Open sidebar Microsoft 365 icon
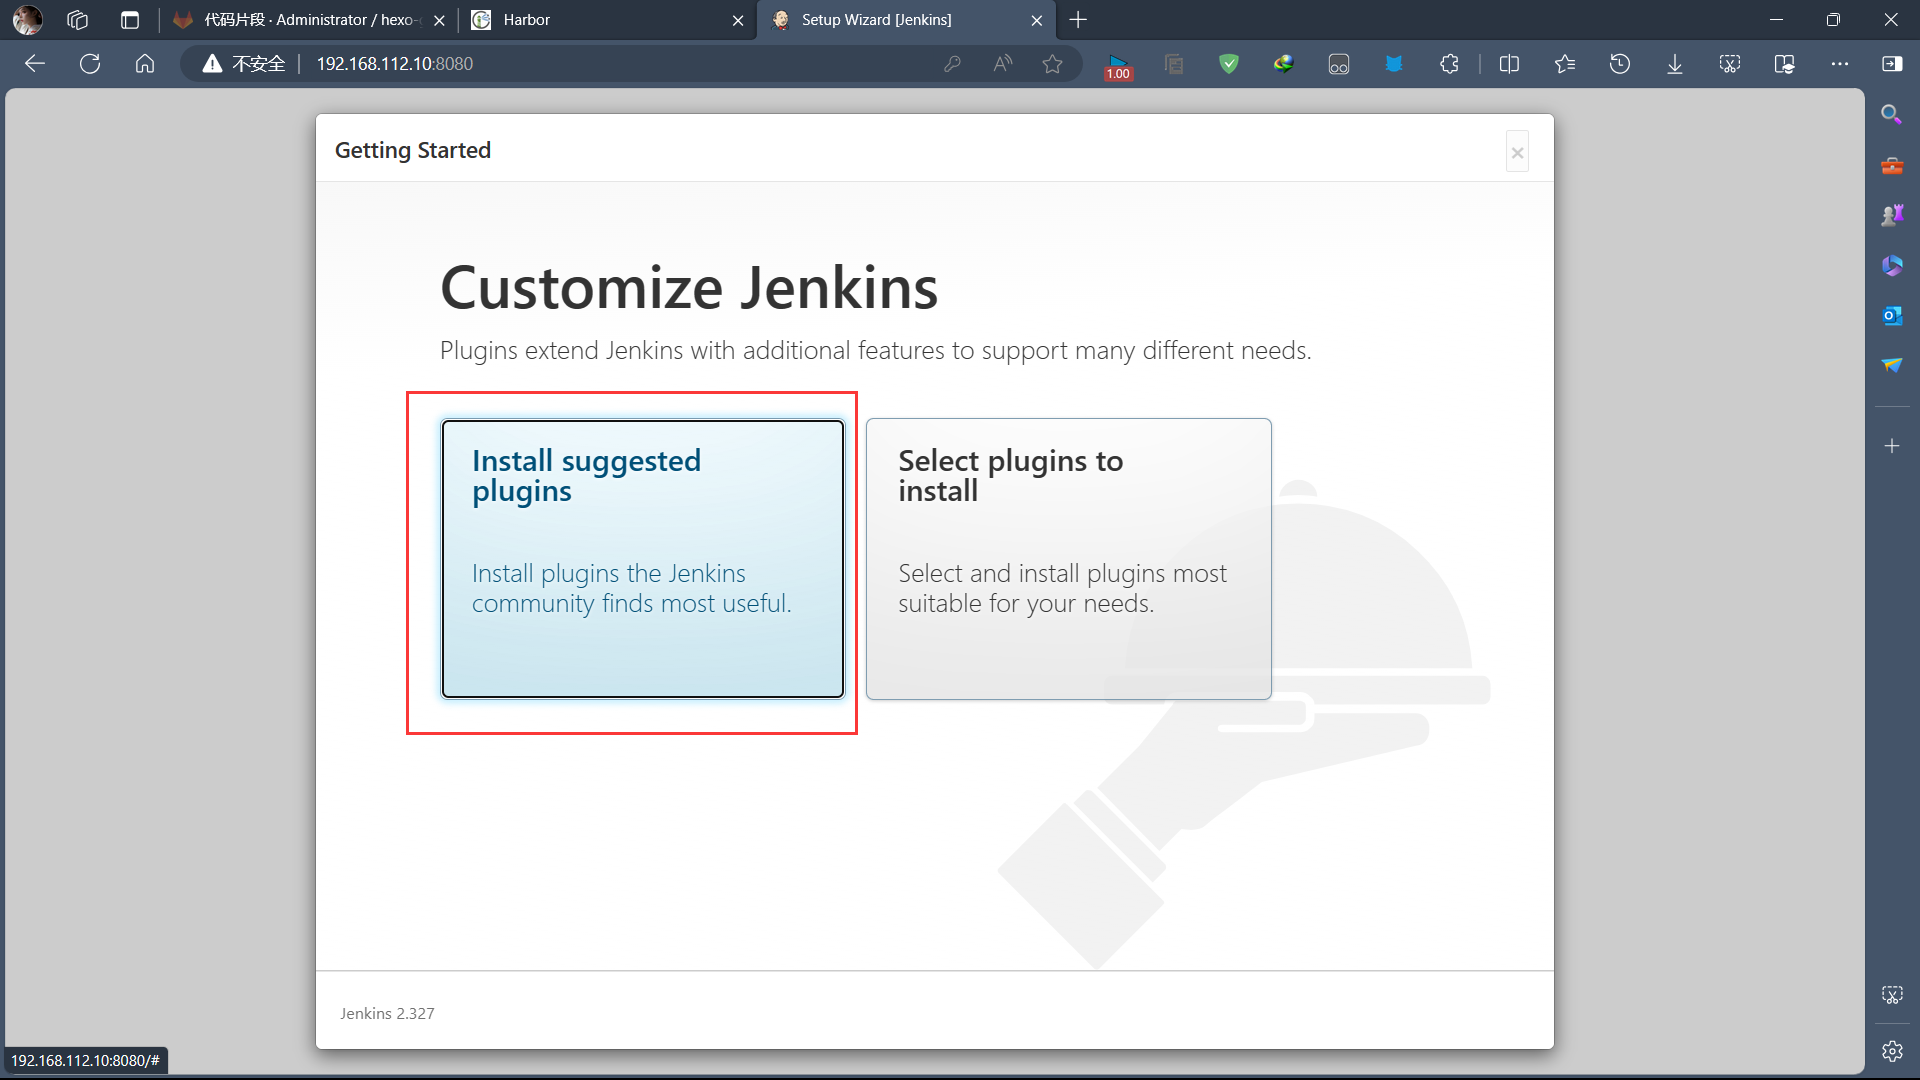 click(x=1891, y=265)
